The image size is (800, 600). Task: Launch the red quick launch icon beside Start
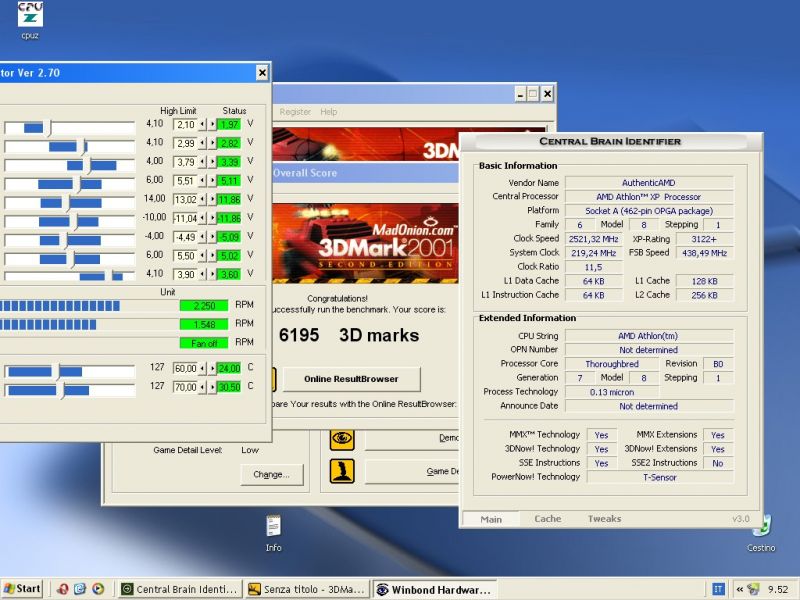[x=62, y=589]
